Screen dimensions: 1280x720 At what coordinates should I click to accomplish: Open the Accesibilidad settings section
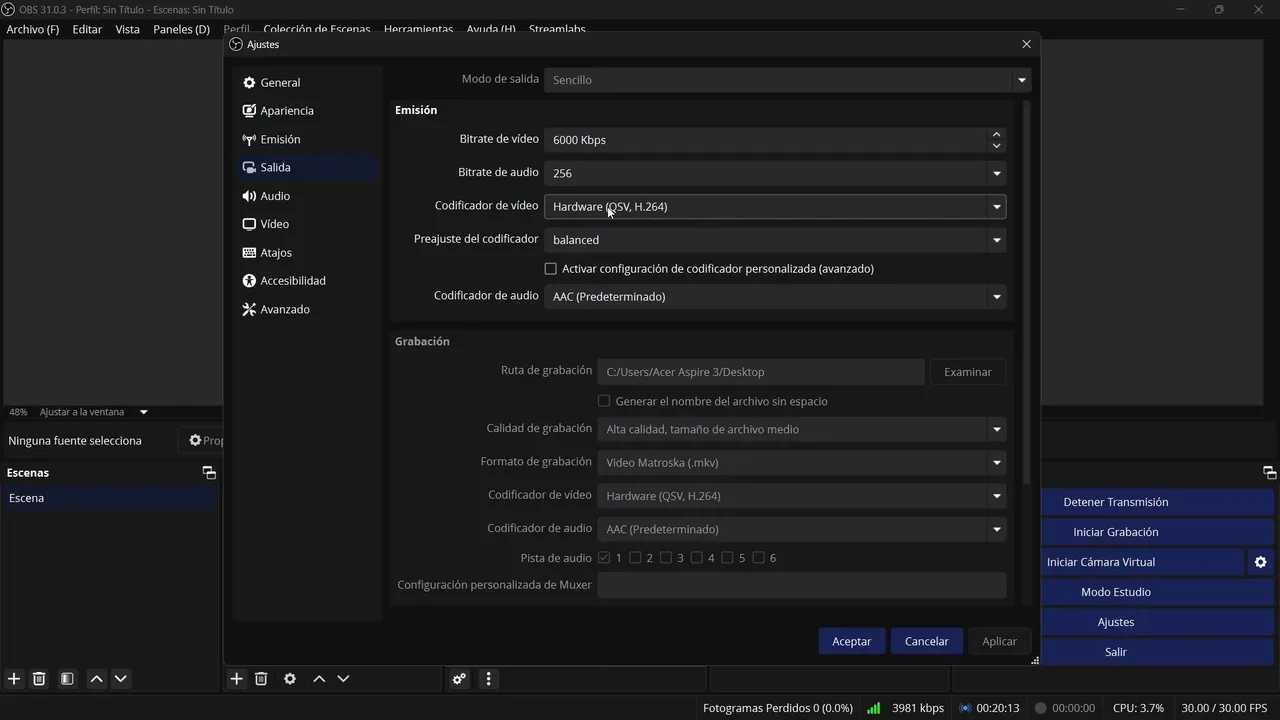[306, 281]
